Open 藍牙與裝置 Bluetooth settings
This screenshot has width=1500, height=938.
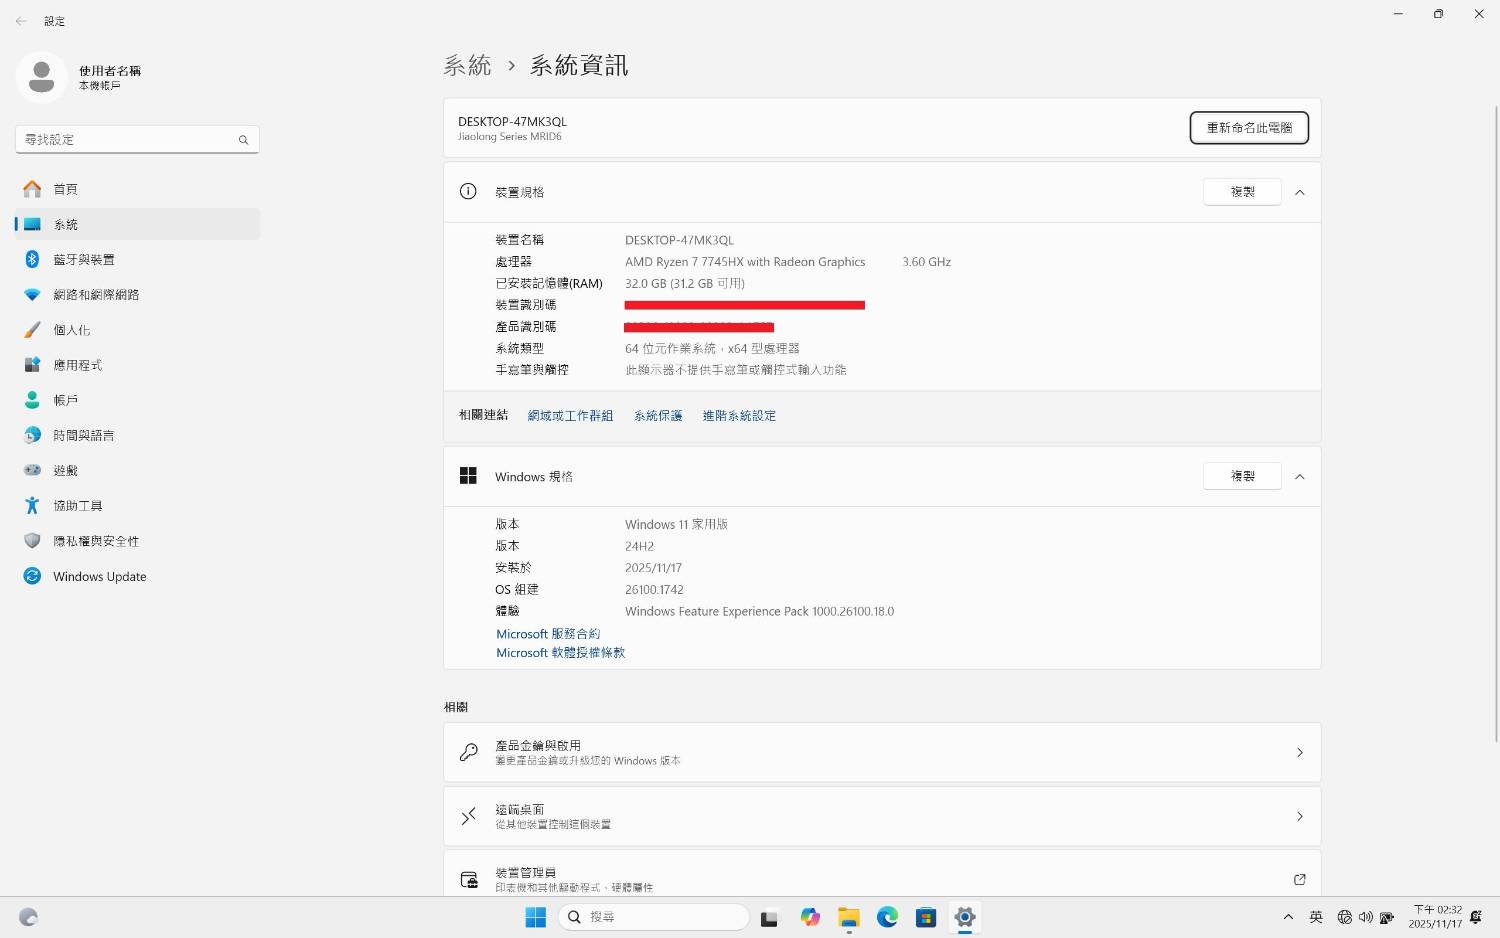[84, 260]
